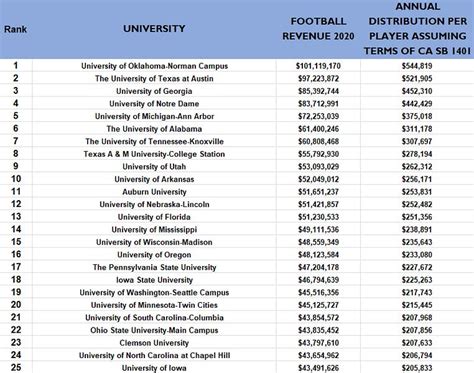Click the $311,178 distribution cell
The height and width of the screenshot is (373, 474).
click(x=417, y=129)
